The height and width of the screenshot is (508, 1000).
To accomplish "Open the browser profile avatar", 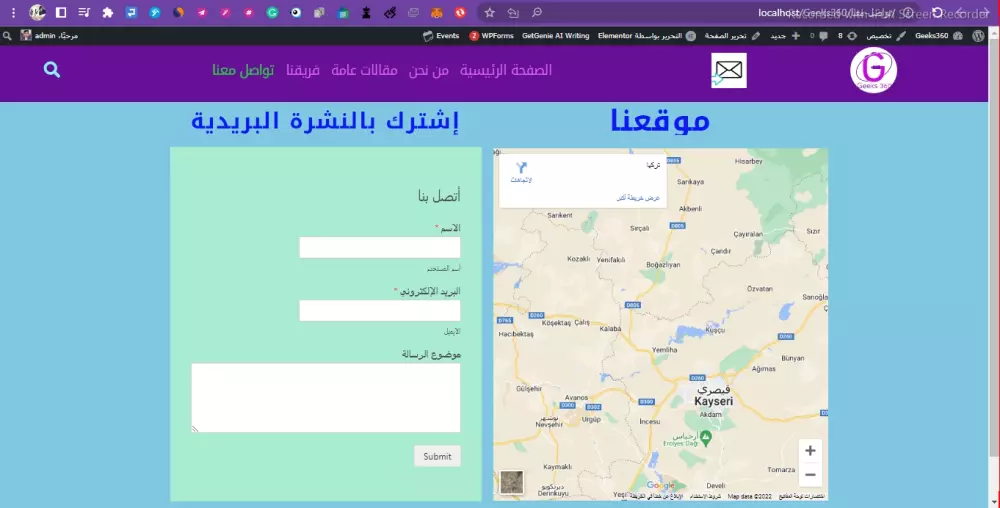I will pos(37,12).
